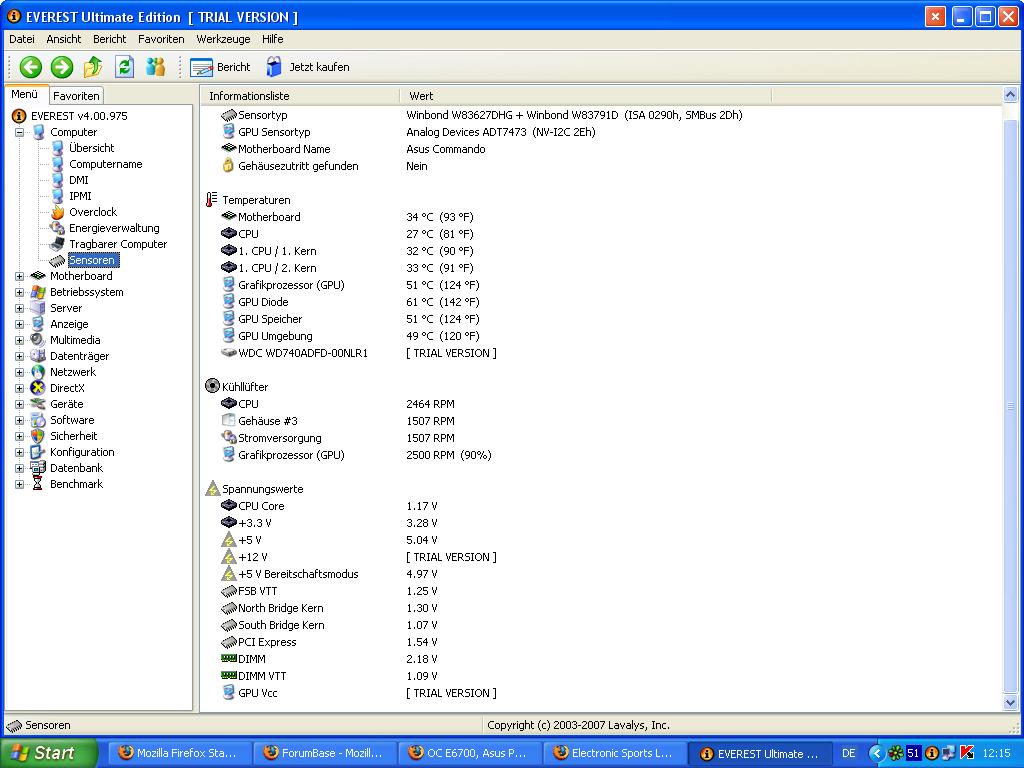The image size is (1024, 768).
Task: Click the EVEREST v4.00.975 root icon
Action: click(x=19, y=116)
